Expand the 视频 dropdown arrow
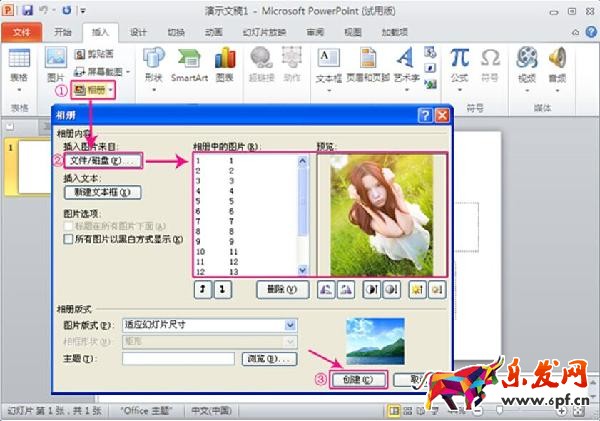The height and width of the screenshot is (421, 600). [527, 91]
